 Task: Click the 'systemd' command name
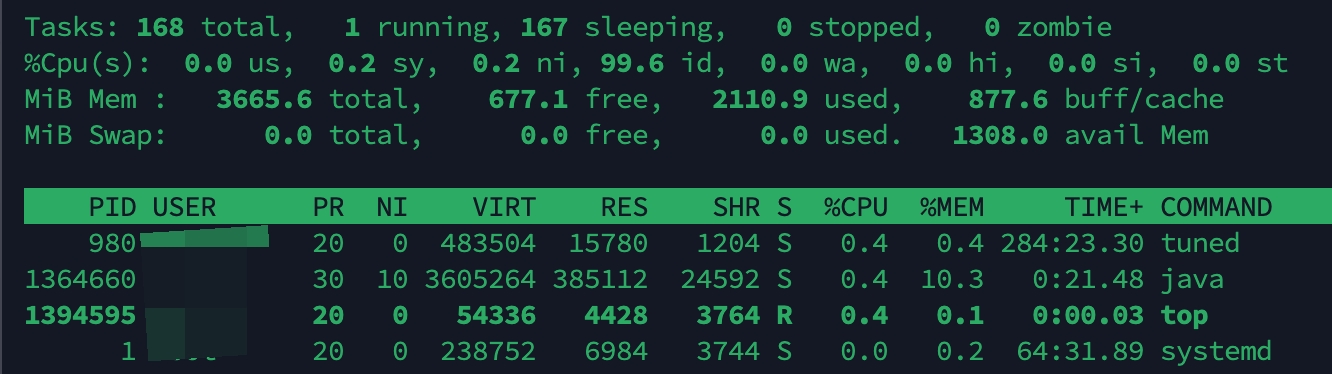coord(1216,352)
